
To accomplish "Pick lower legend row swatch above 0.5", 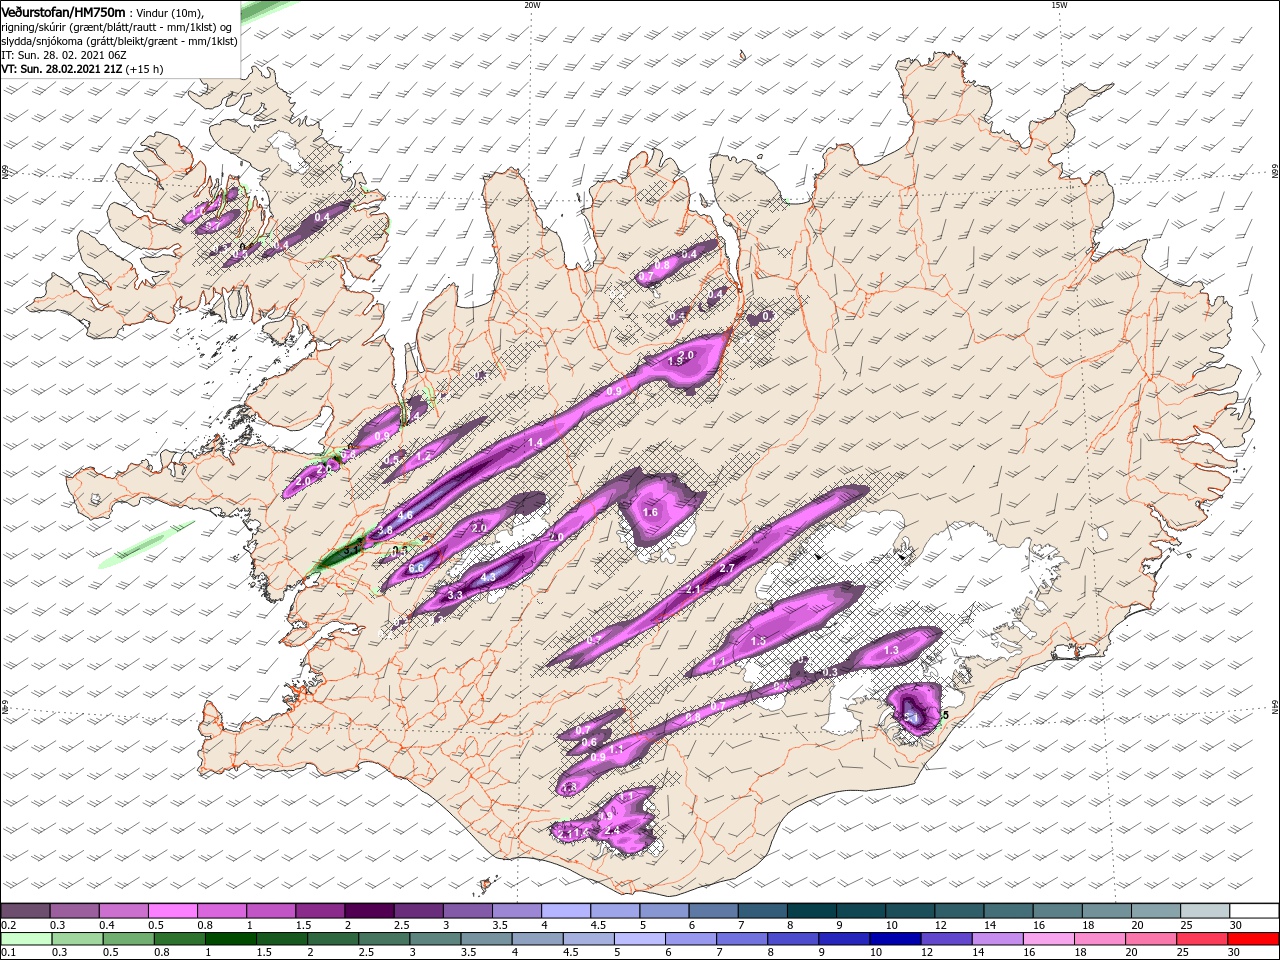I will click(128, 939).
